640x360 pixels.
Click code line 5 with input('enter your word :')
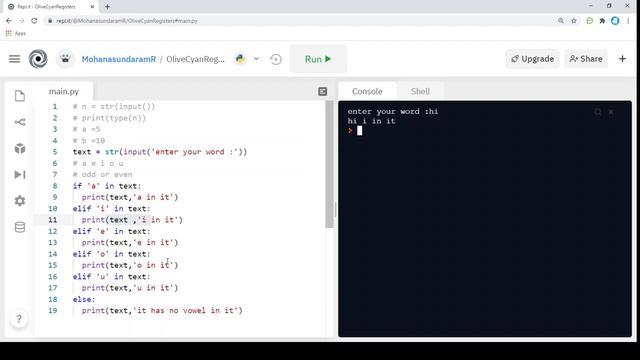pos(160,152)
